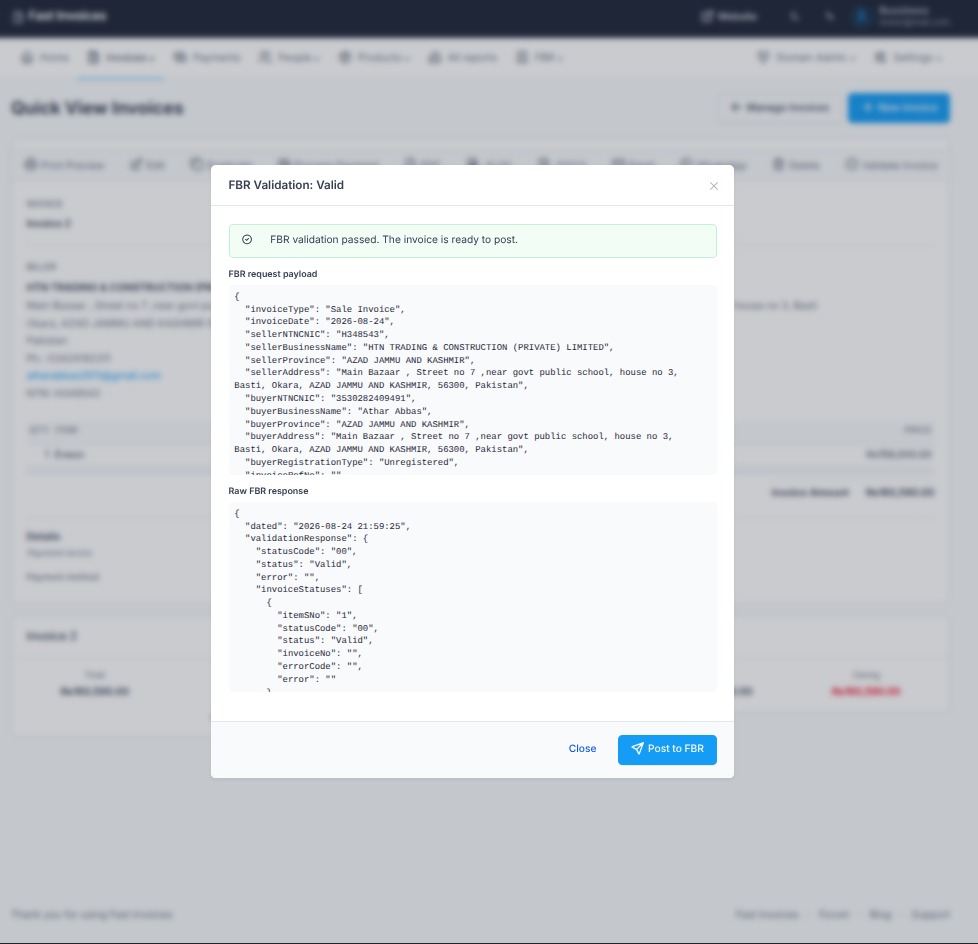Open the blurred Payments nav item
This screenshot has width=978, height=944.
pyautogui.click(x=207, y=58)
